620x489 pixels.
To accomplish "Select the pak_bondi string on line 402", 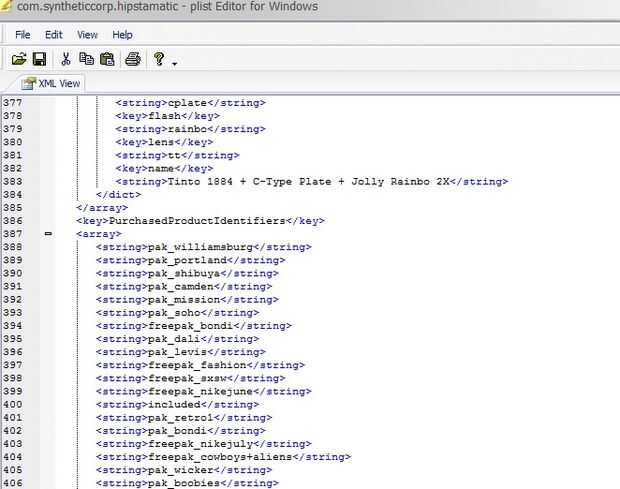I will 181,430.
